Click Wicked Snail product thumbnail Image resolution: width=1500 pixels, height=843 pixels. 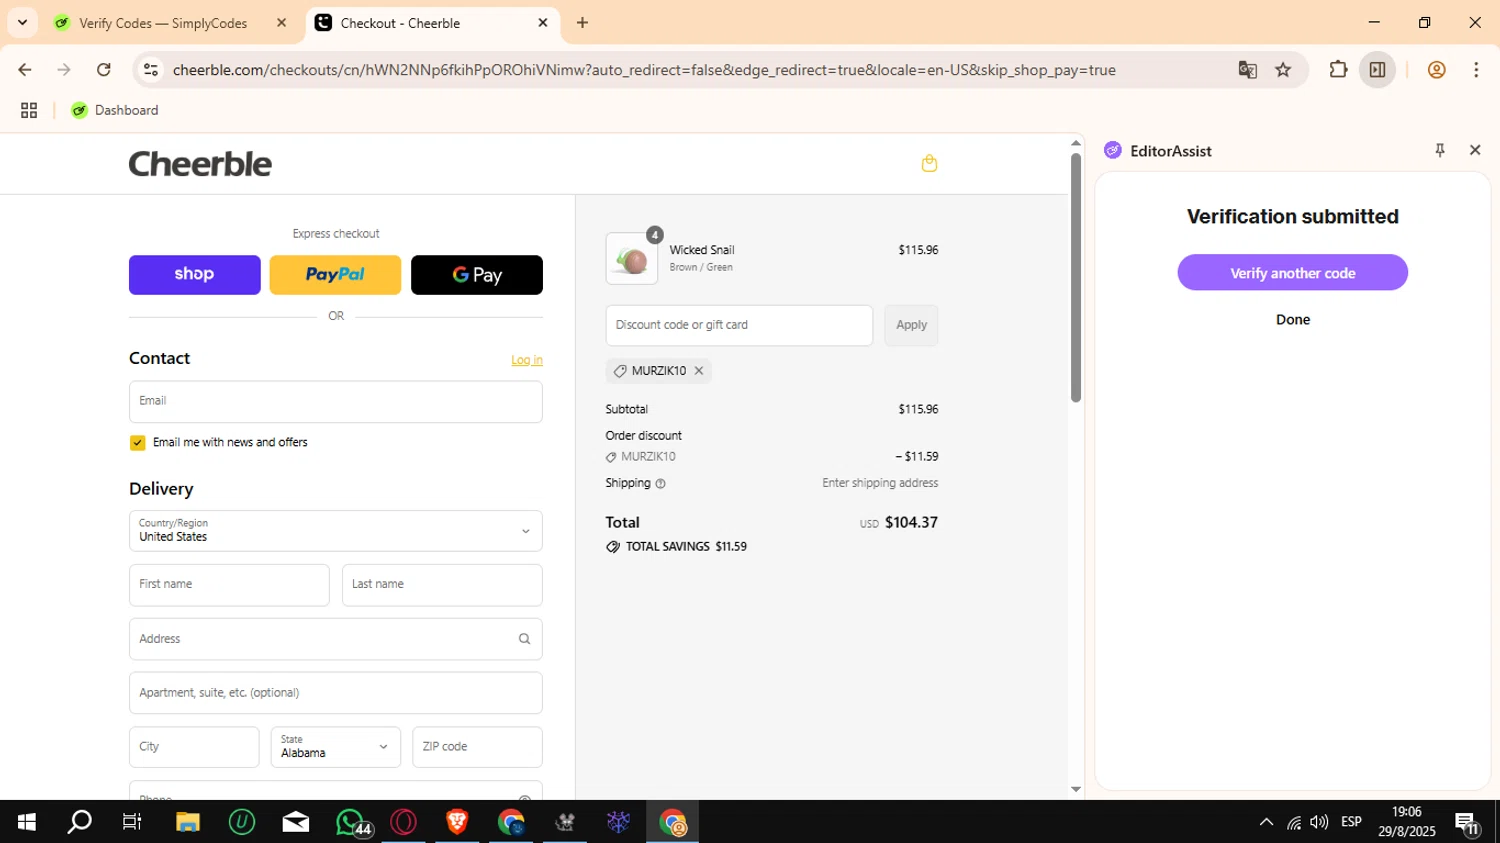click(632, 259)
